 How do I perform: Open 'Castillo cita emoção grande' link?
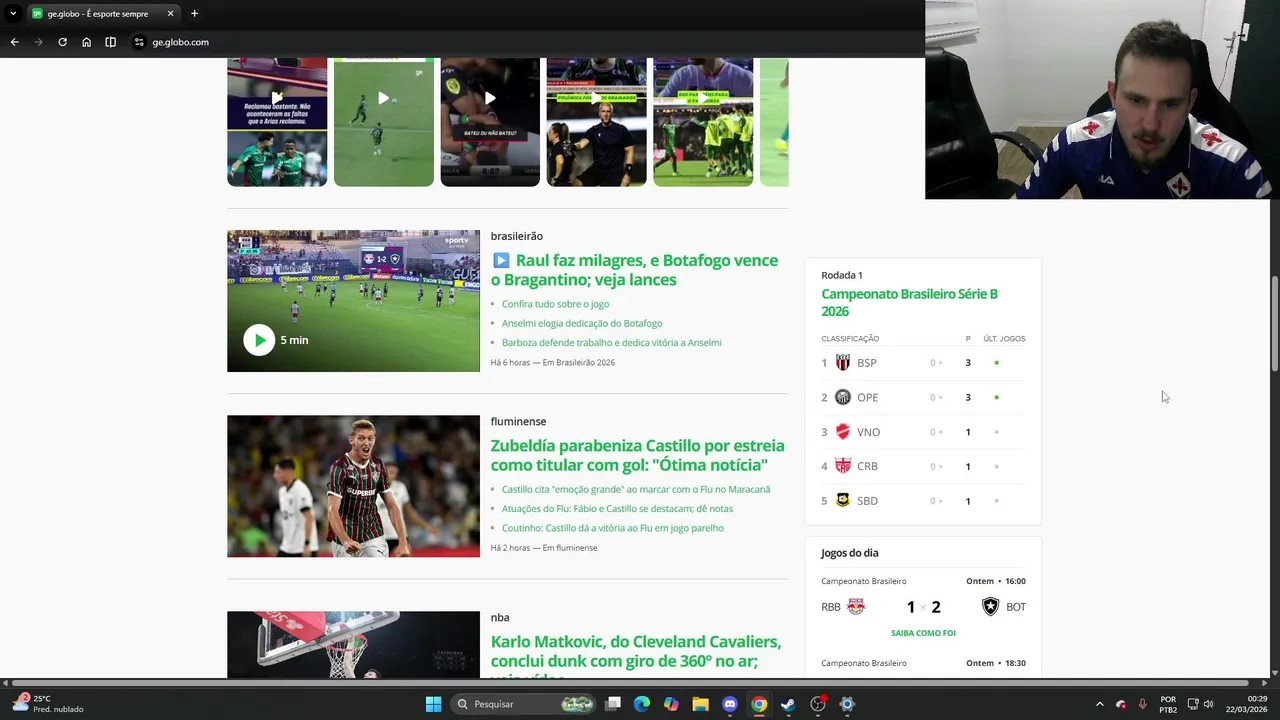tap(636, 489)
